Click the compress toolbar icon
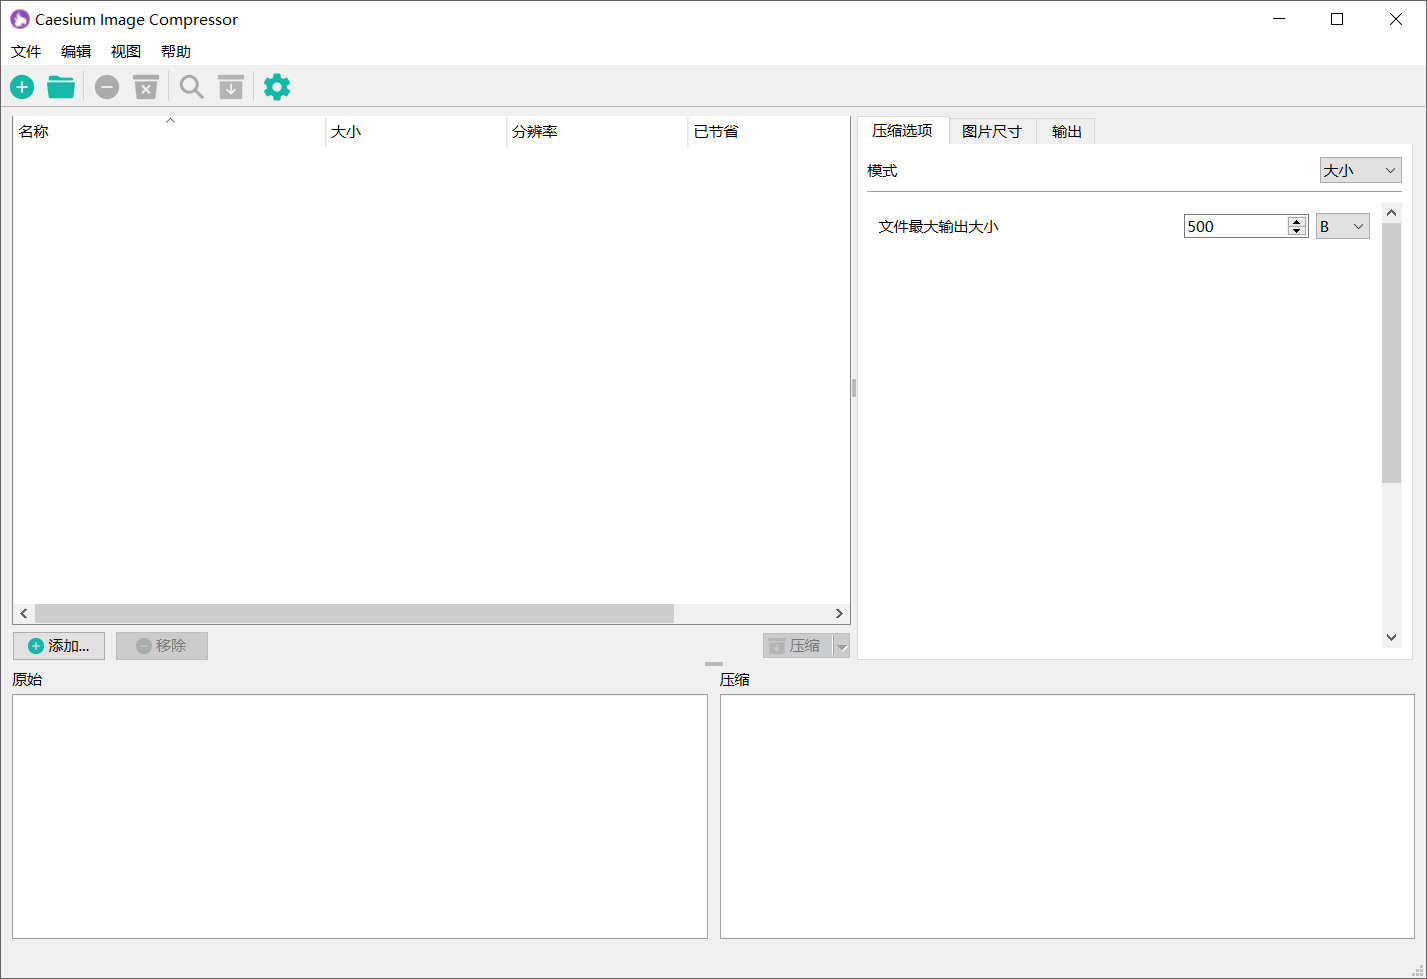The width and height of the screenshot is (1427, 979). (x=231, y=87)
